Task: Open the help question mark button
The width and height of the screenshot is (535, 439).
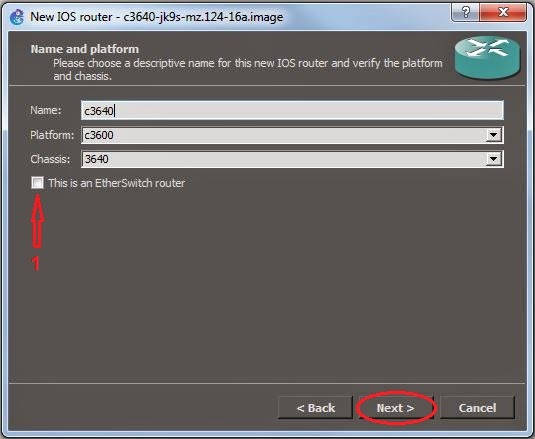Action: click(465, 13)
